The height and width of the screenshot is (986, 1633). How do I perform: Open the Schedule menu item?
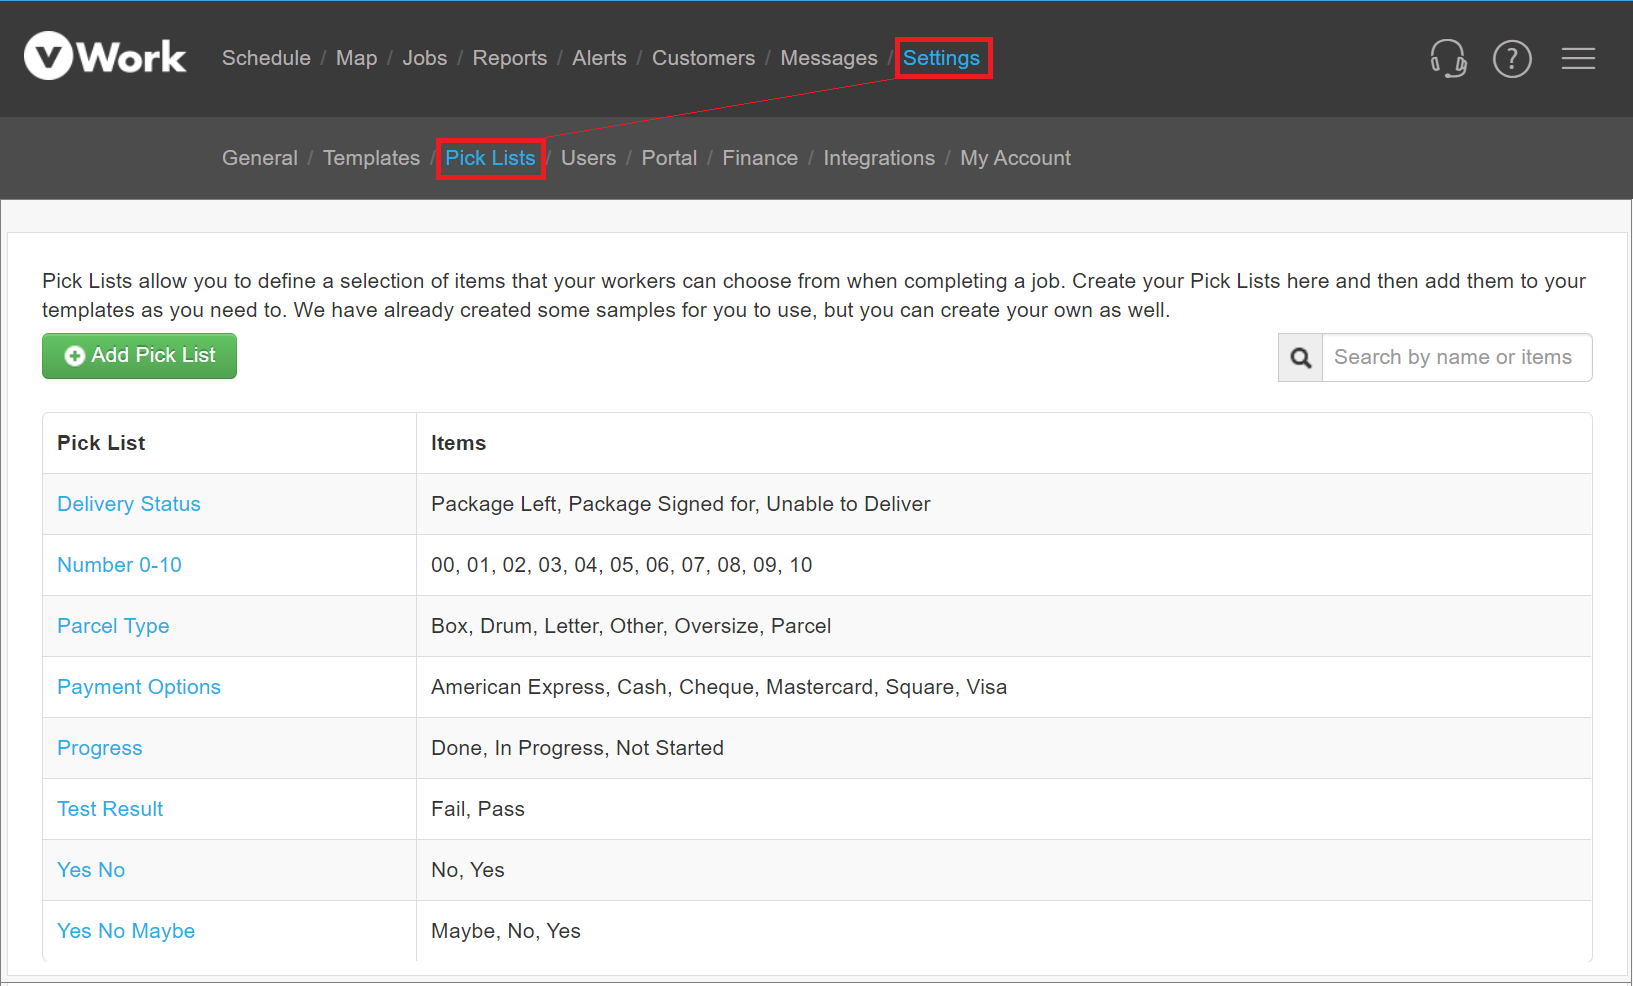(x=266, y=58)
